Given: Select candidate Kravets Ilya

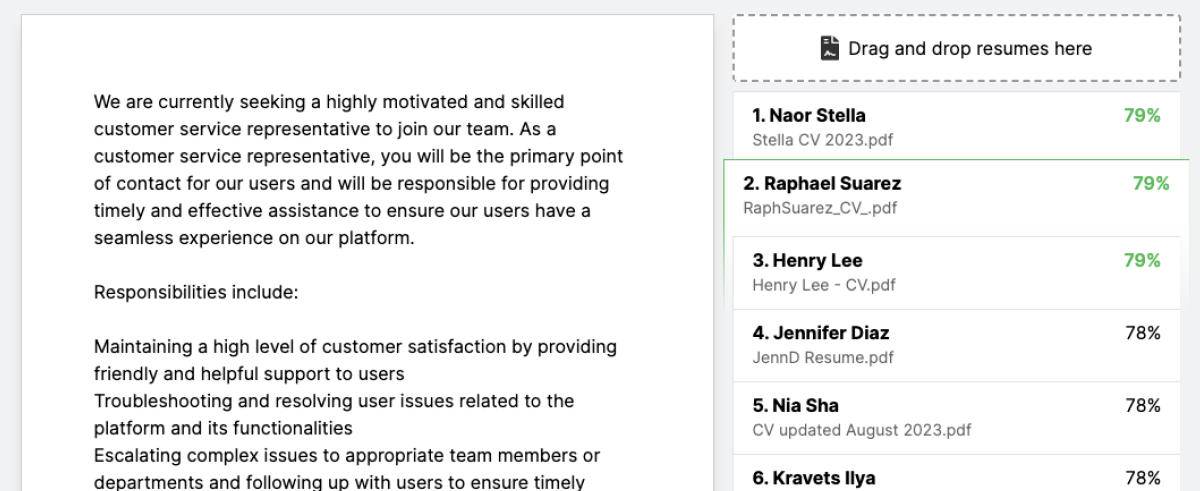Looking at the screenshot, I should pyautogui.click(x=813, y=478).
